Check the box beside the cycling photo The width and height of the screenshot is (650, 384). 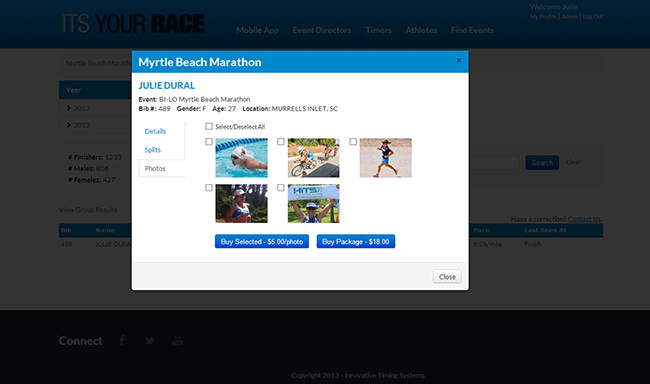click(281, 142)
